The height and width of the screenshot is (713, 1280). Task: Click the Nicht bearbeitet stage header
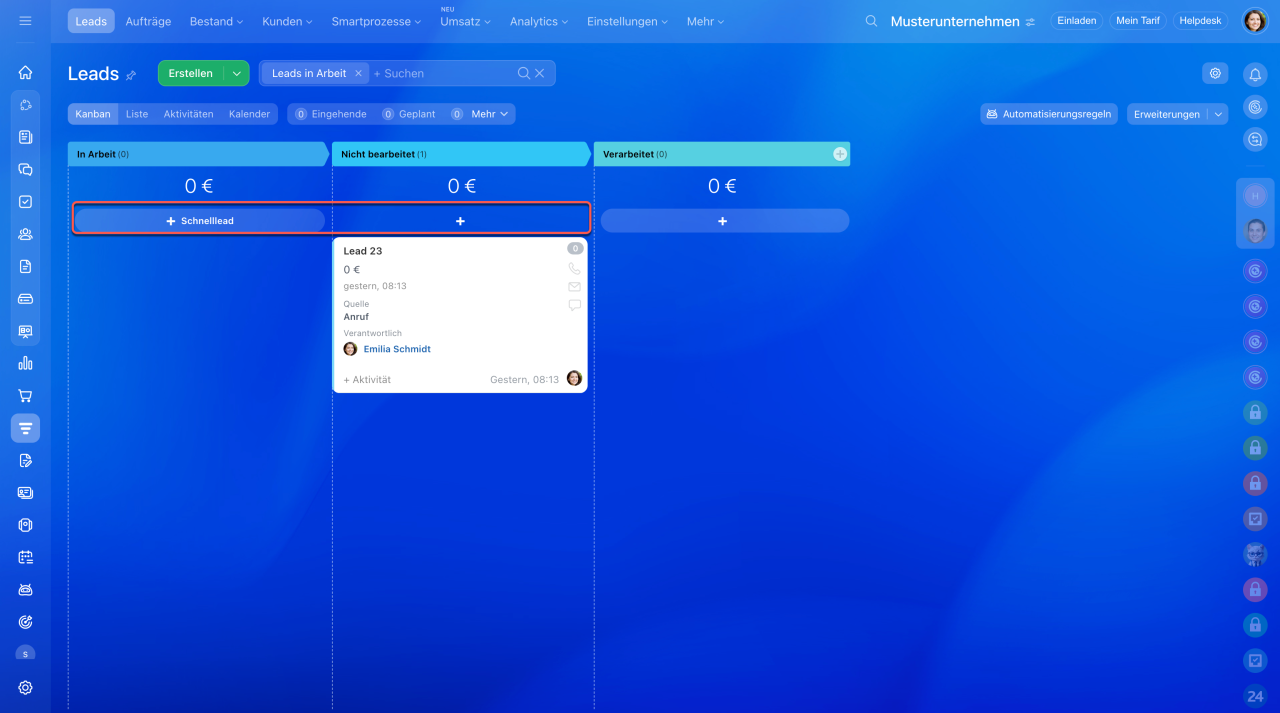[x=461, y=154]
